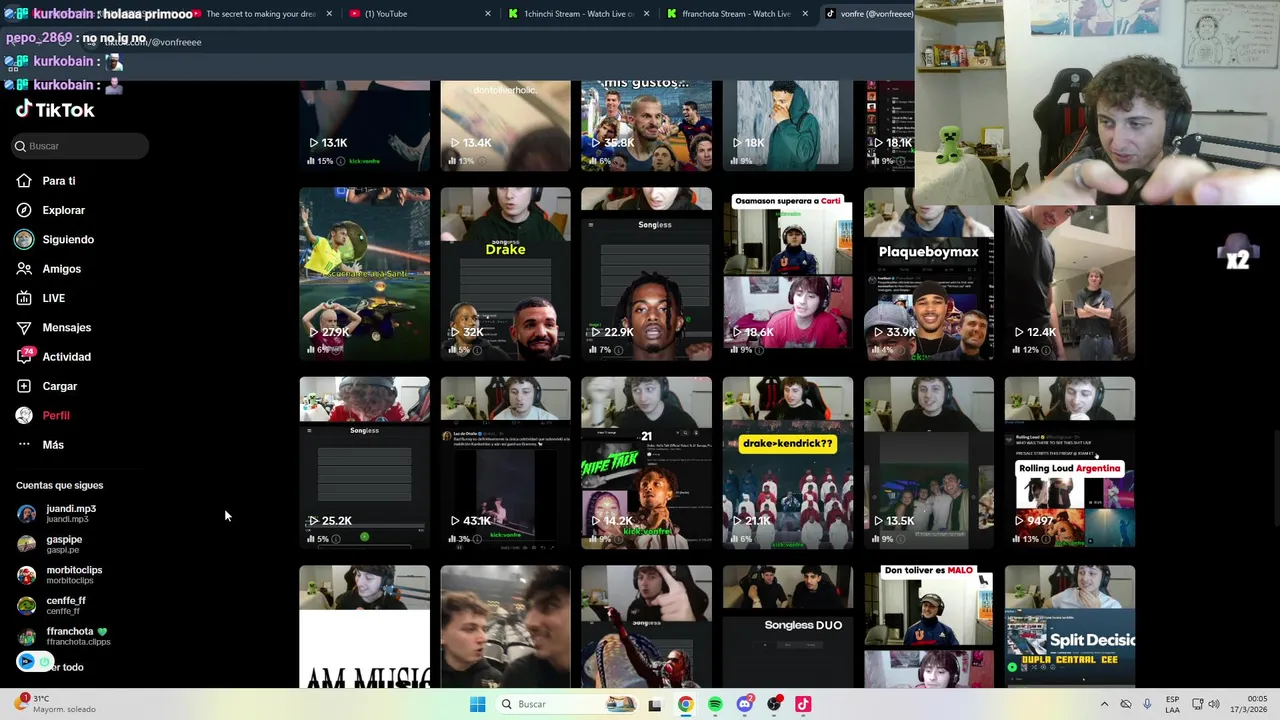Screen dimensions: 1280x720
Task: Switch to 1chinchi Stream Kick tab
Action: 577,14
